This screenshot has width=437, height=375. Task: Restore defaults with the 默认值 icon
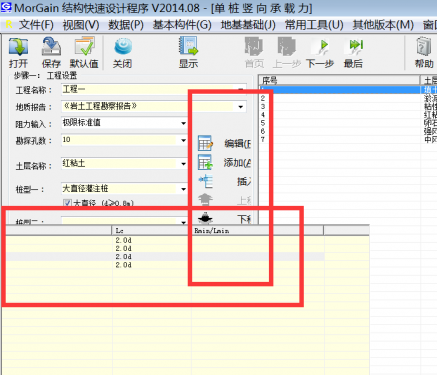[x=84, y=47]
